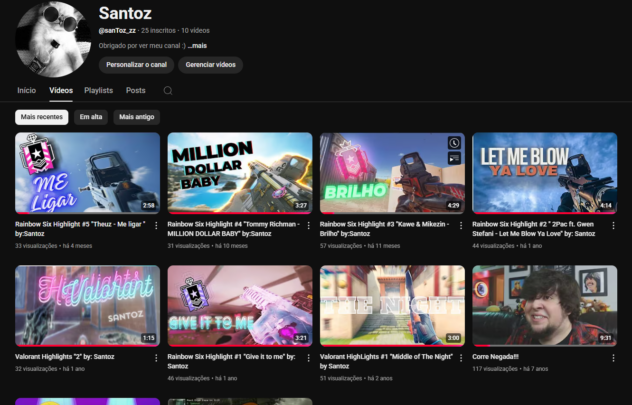Click the @sanToz_zz channel handle
This screenshot has height=405, width=632.
click(x=117, y=31)
